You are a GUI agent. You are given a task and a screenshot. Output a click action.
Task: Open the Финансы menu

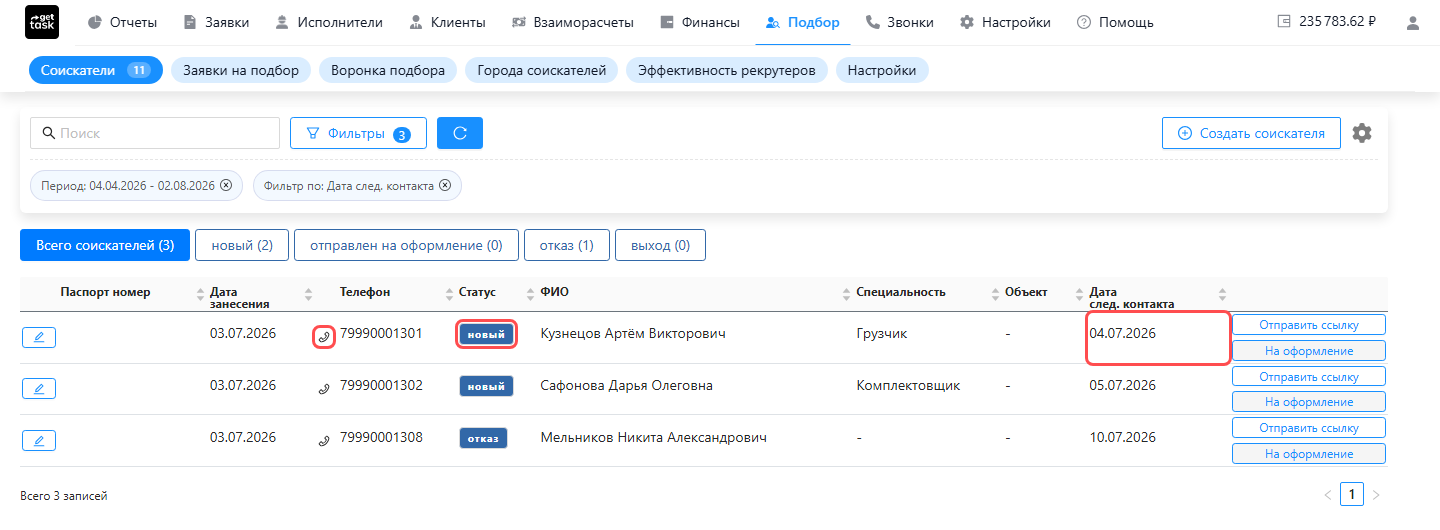pyautogui.click(x=700, y=22)
